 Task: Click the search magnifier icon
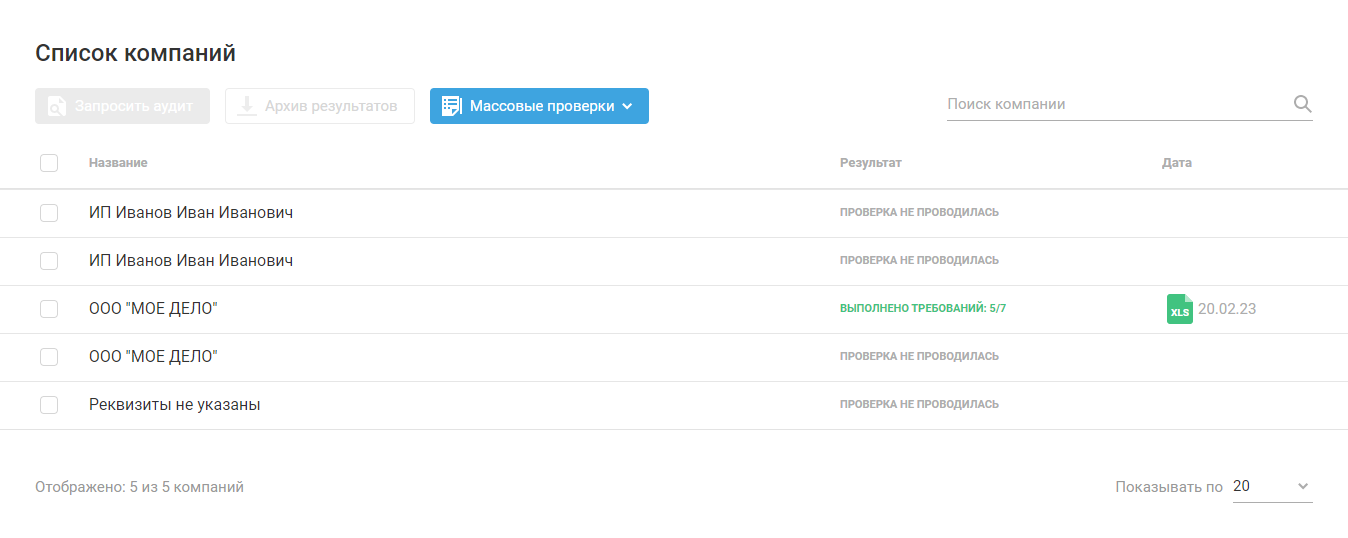click(1302, 104)
